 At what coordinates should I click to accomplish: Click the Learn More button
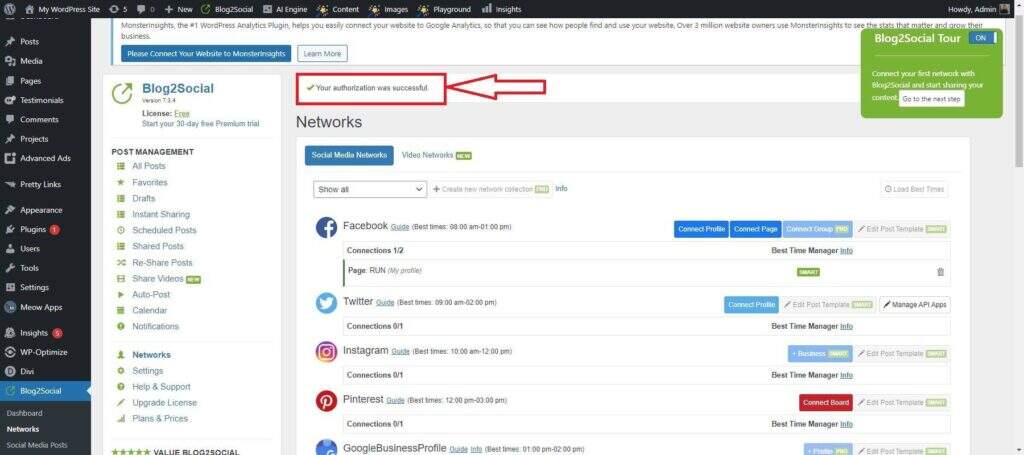pos(323,54)
